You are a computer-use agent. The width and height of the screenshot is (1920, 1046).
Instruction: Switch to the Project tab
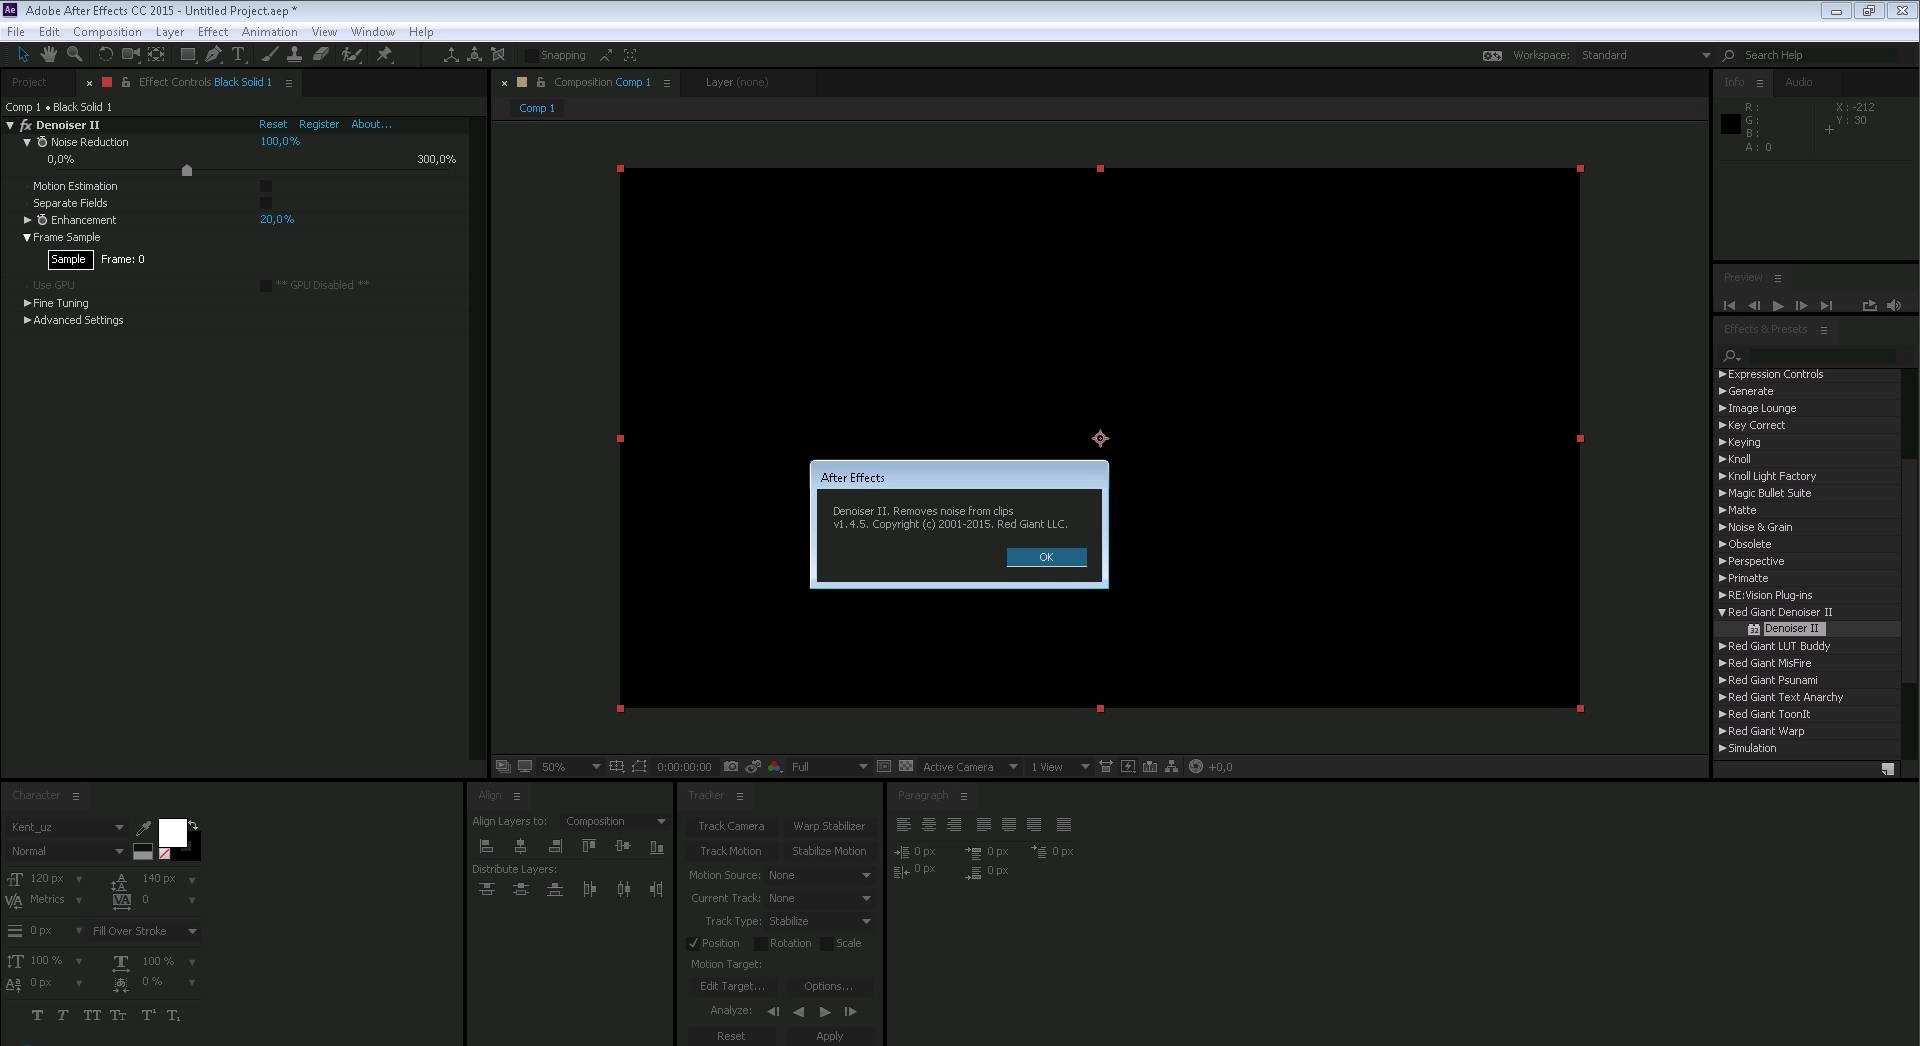click(29, 82)
